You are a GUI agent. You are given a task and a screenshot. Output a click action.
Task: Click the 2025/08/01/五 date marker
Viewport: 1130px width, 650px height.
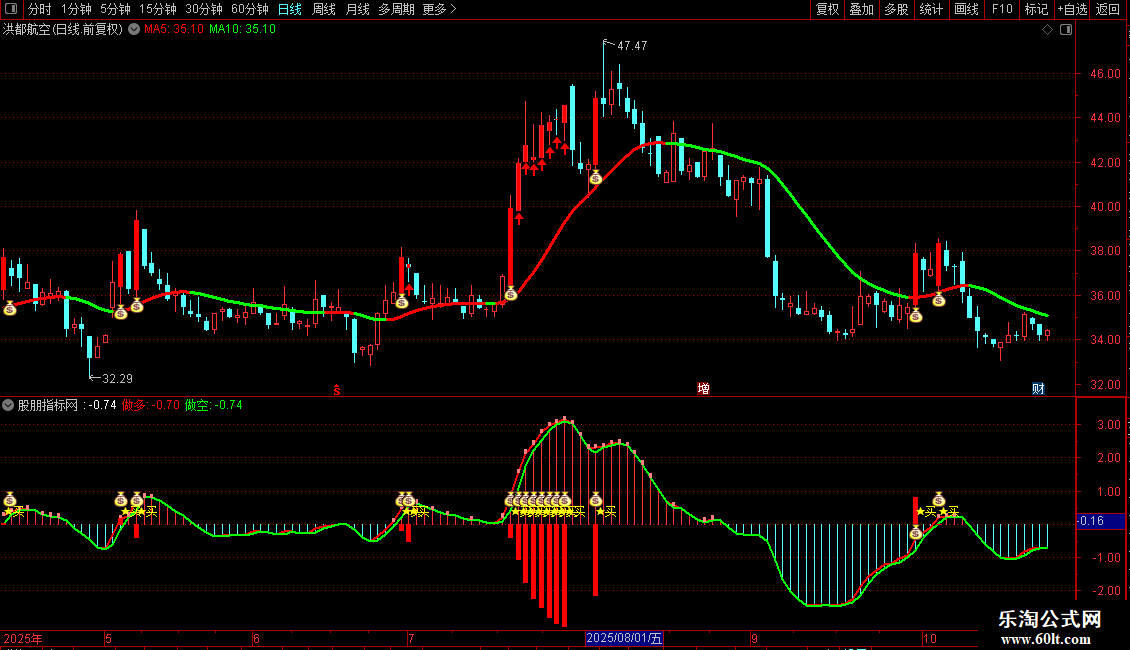click(x=624, y=638)
